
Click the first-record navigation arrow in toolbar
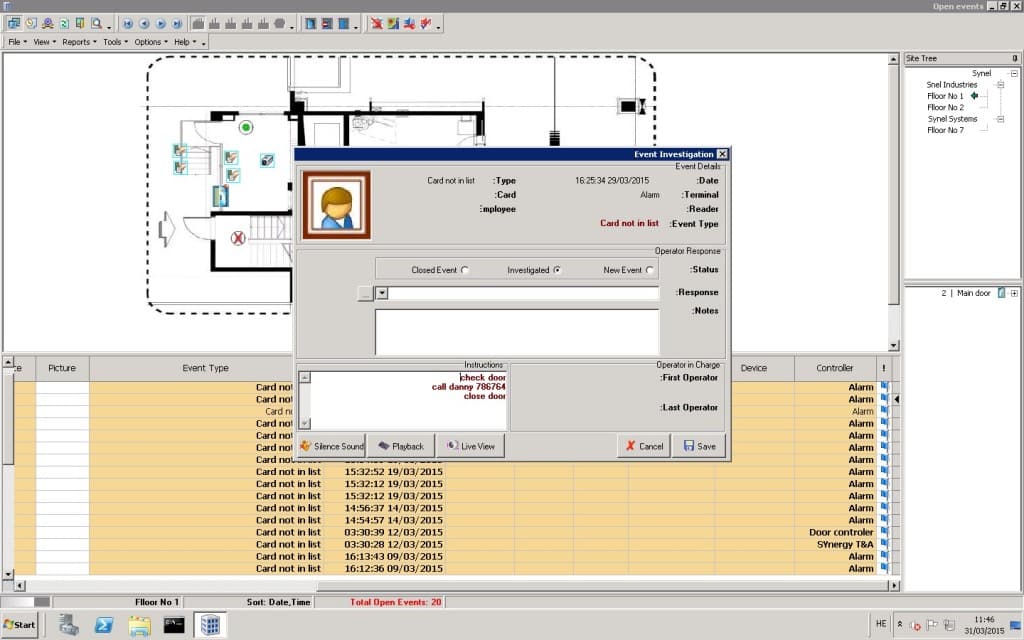[128, 23]
